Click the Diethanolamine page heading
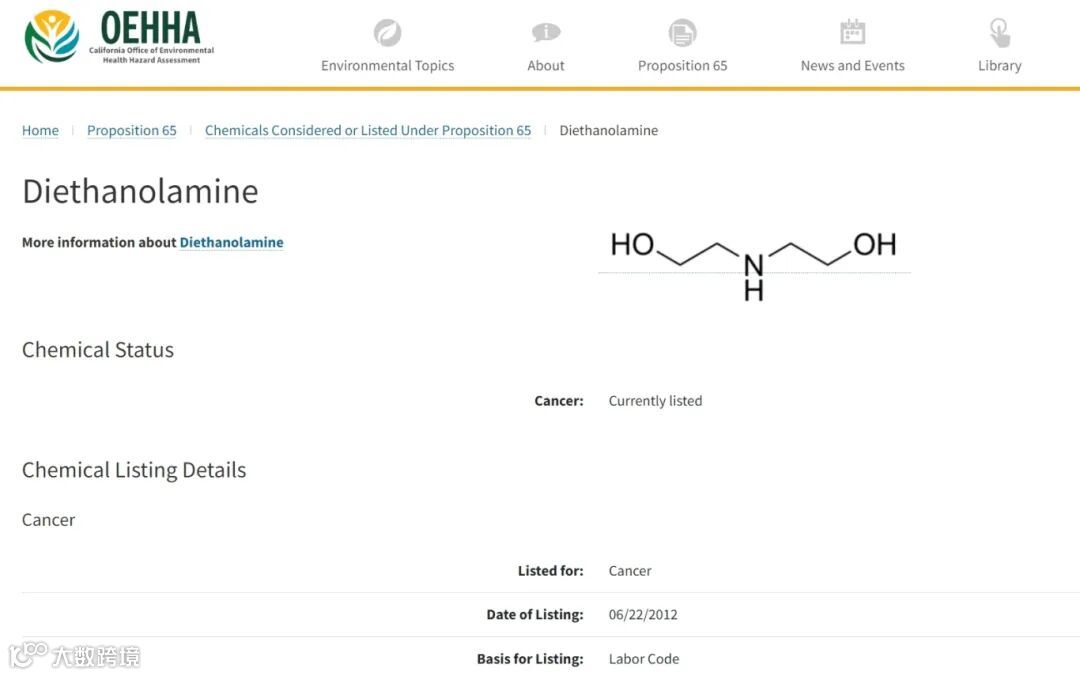Image resolution: width=1080 pixels, height=676 pixels. click(140, 191)
